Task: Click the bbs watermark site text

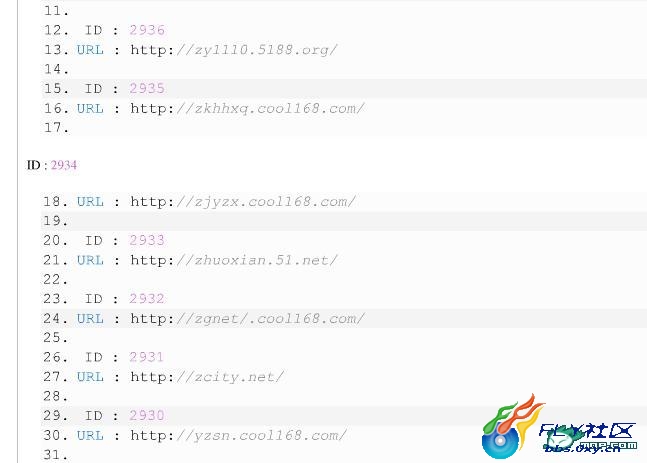Action: 583,448
